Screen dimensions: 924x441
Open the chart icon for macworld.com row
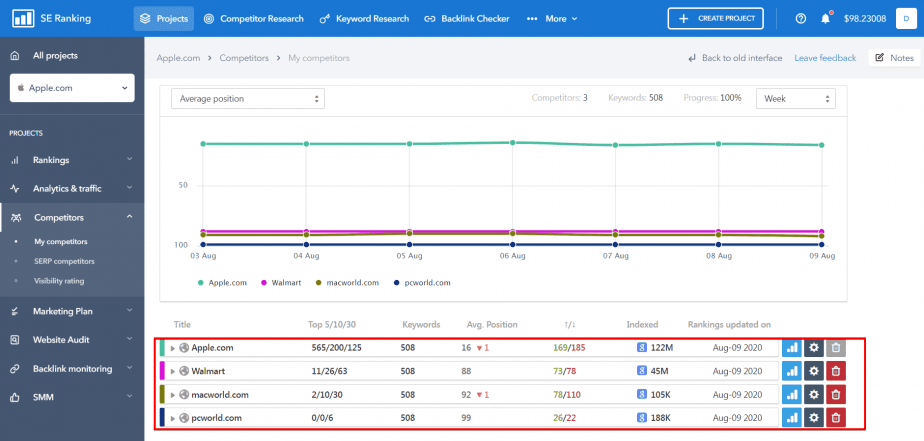(x=791, y=394)
